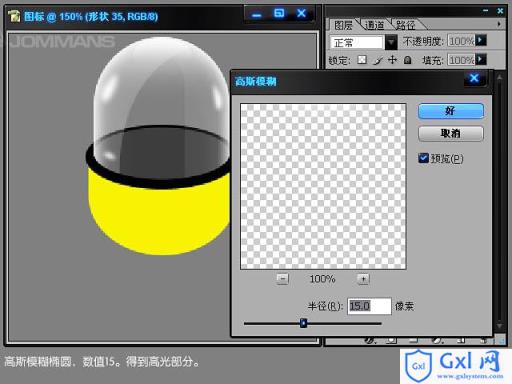Zoom out preview with minus button

(x=283, y=279)
